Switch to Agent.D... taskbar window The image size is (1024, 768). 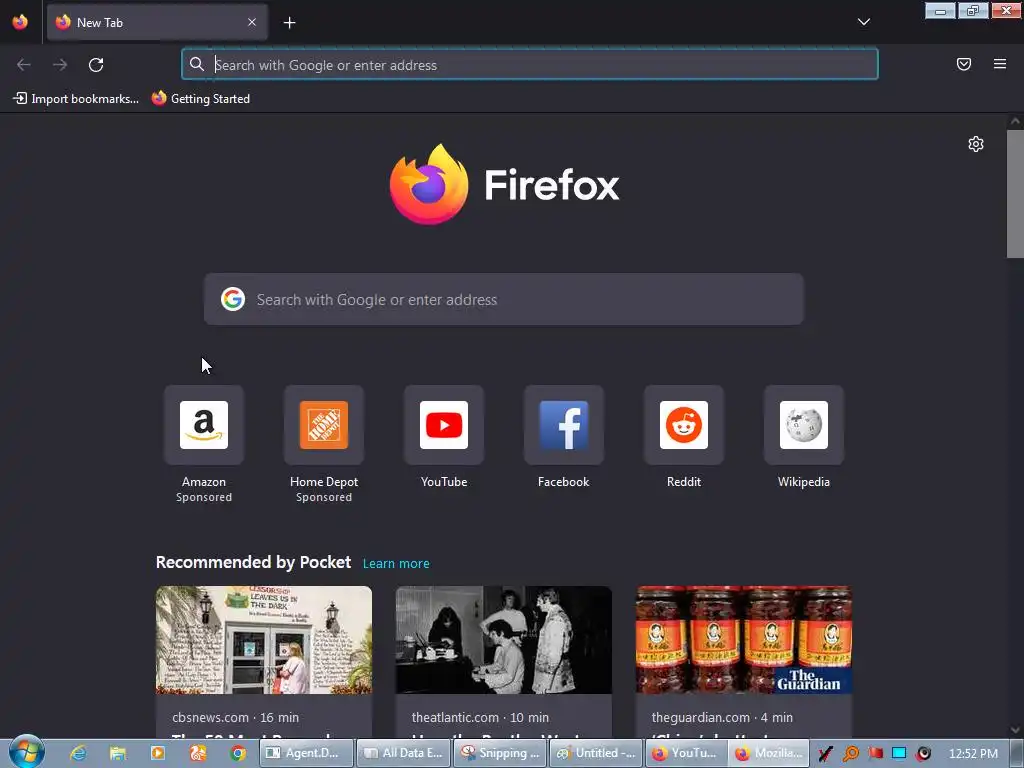pyautogui.click(x=306, y=753)
